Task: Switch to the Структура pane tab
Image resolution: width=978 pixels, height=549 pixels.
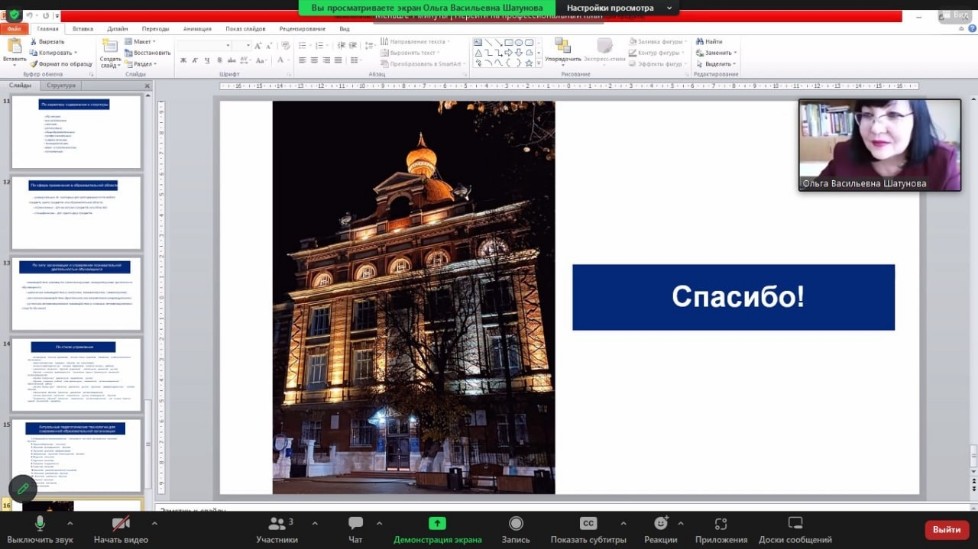Action: pyautogui.click(x=61, y=86)
